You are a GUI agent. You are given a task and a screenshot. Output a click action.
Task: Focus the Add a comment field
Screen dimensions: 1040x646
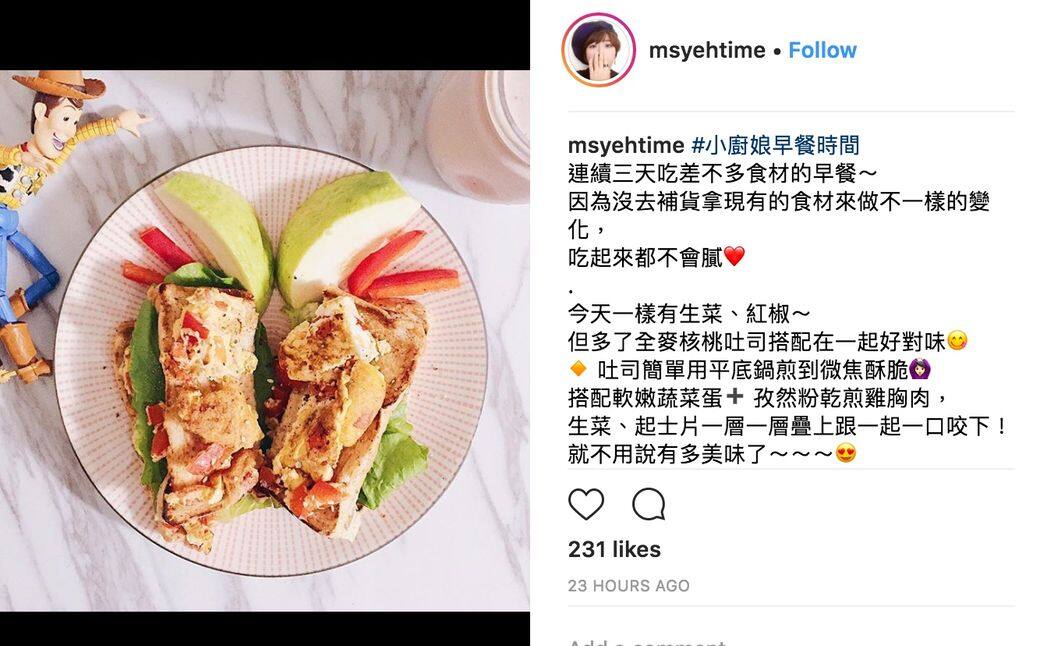click(791, 641)
